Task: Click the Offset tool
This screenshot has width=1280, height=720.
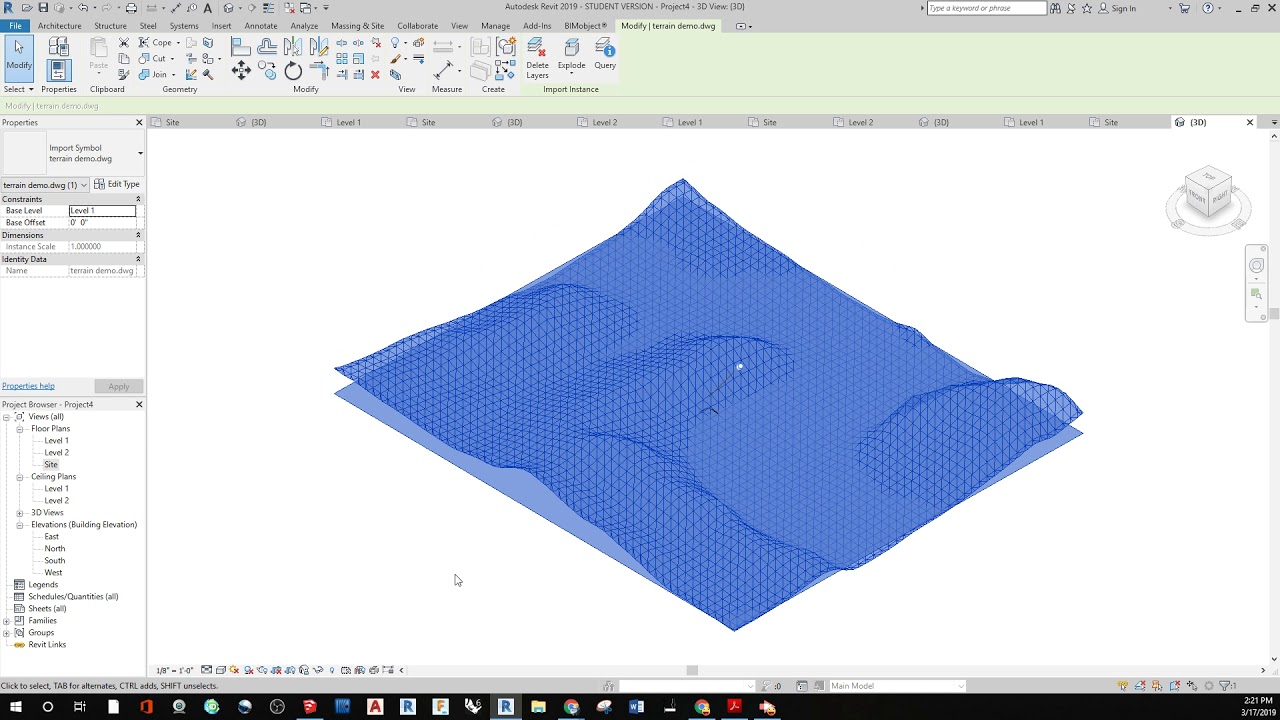Action: pos(267,46)
